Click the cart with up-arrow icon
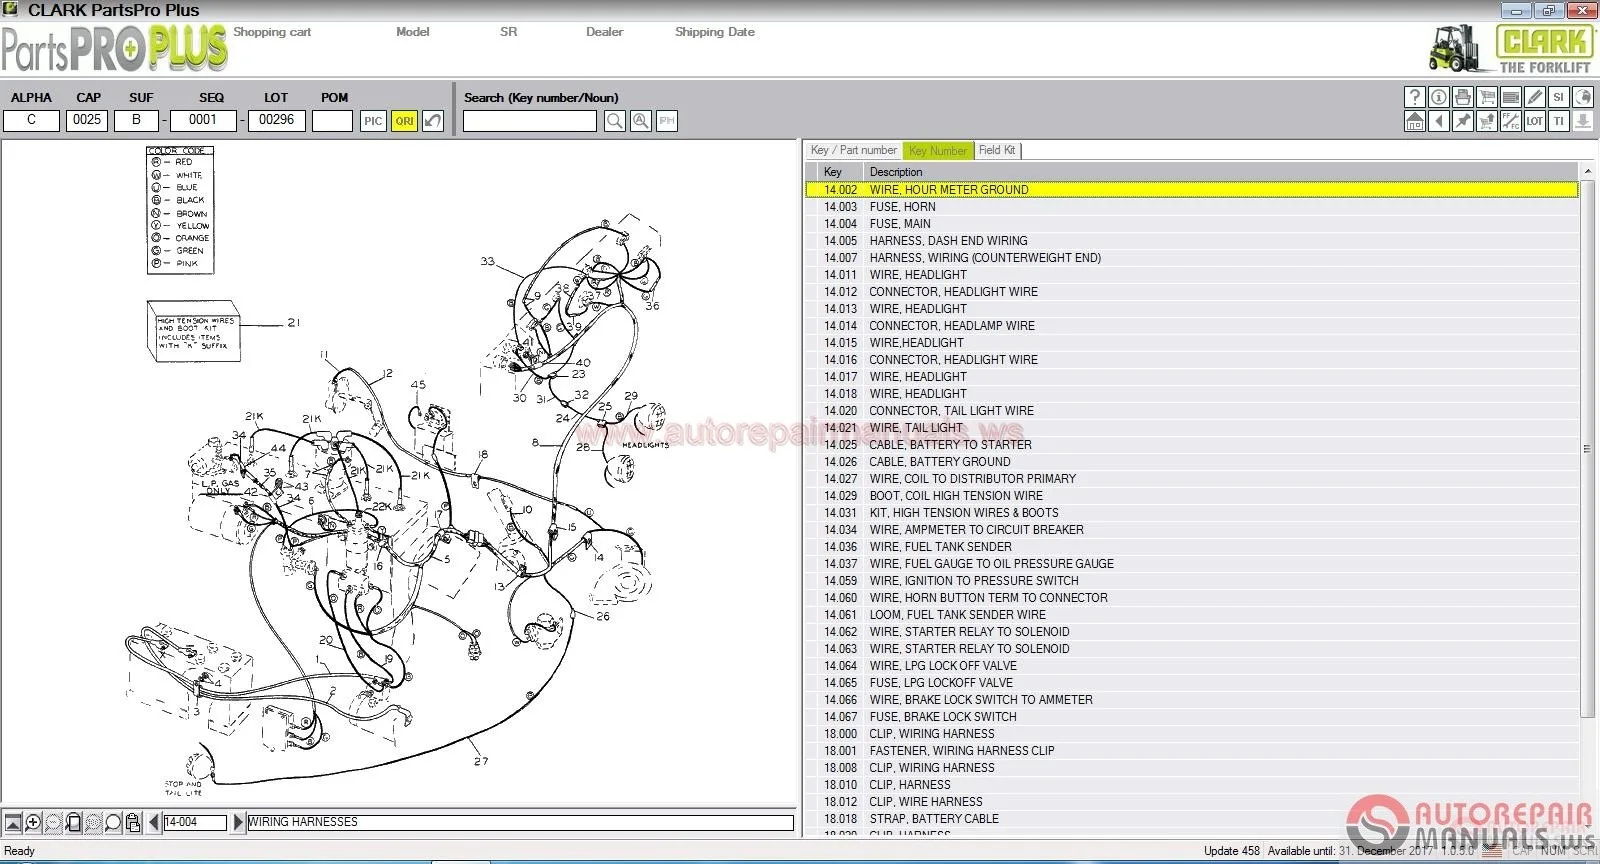 1487,121
